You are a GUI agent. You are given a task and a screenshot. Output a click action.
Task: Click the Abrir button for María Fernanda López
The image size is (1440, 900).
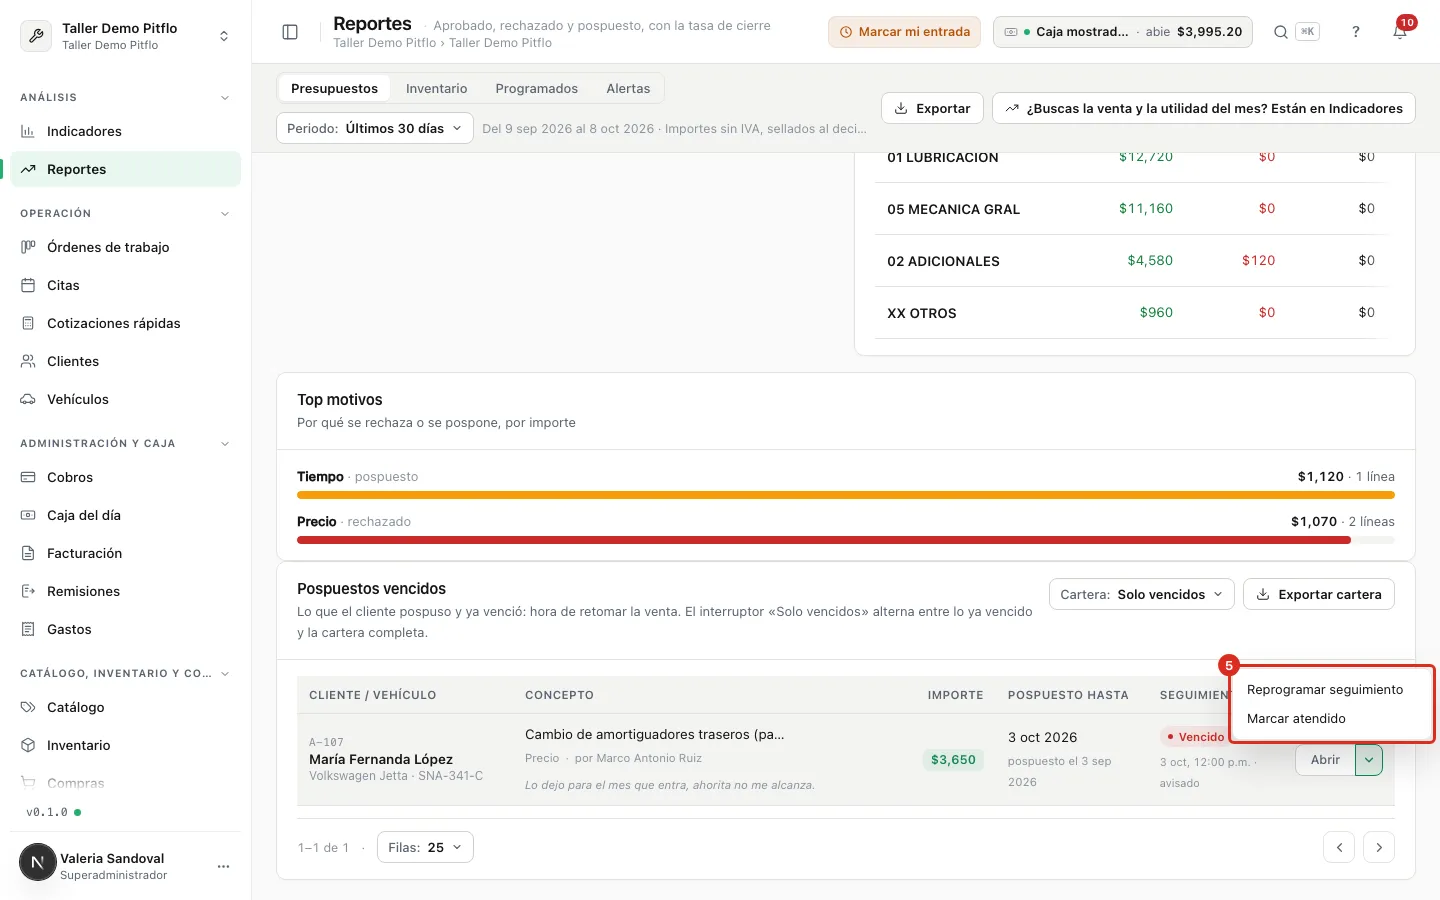point(1325,760)
